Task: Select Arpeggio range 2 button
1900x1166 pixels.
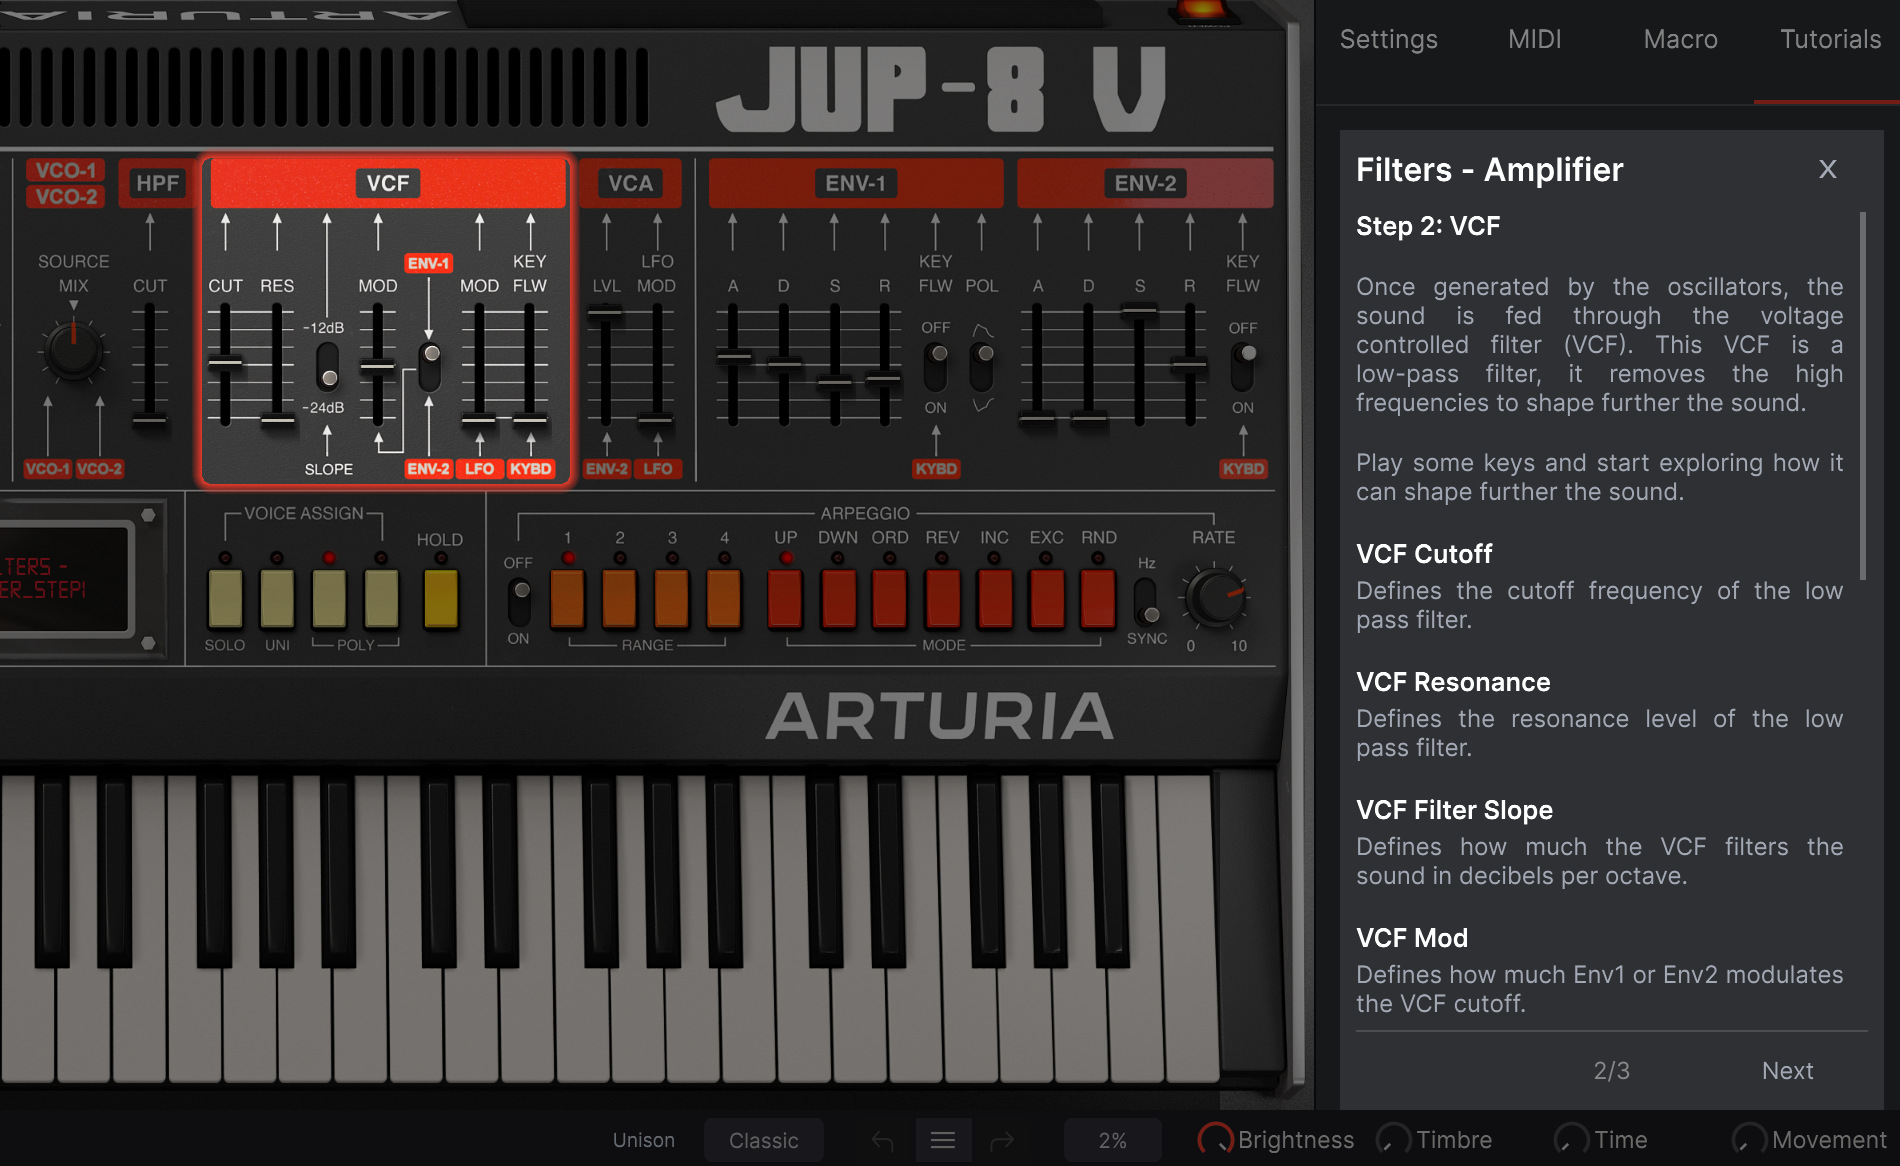Action: (x=620, y=599)
